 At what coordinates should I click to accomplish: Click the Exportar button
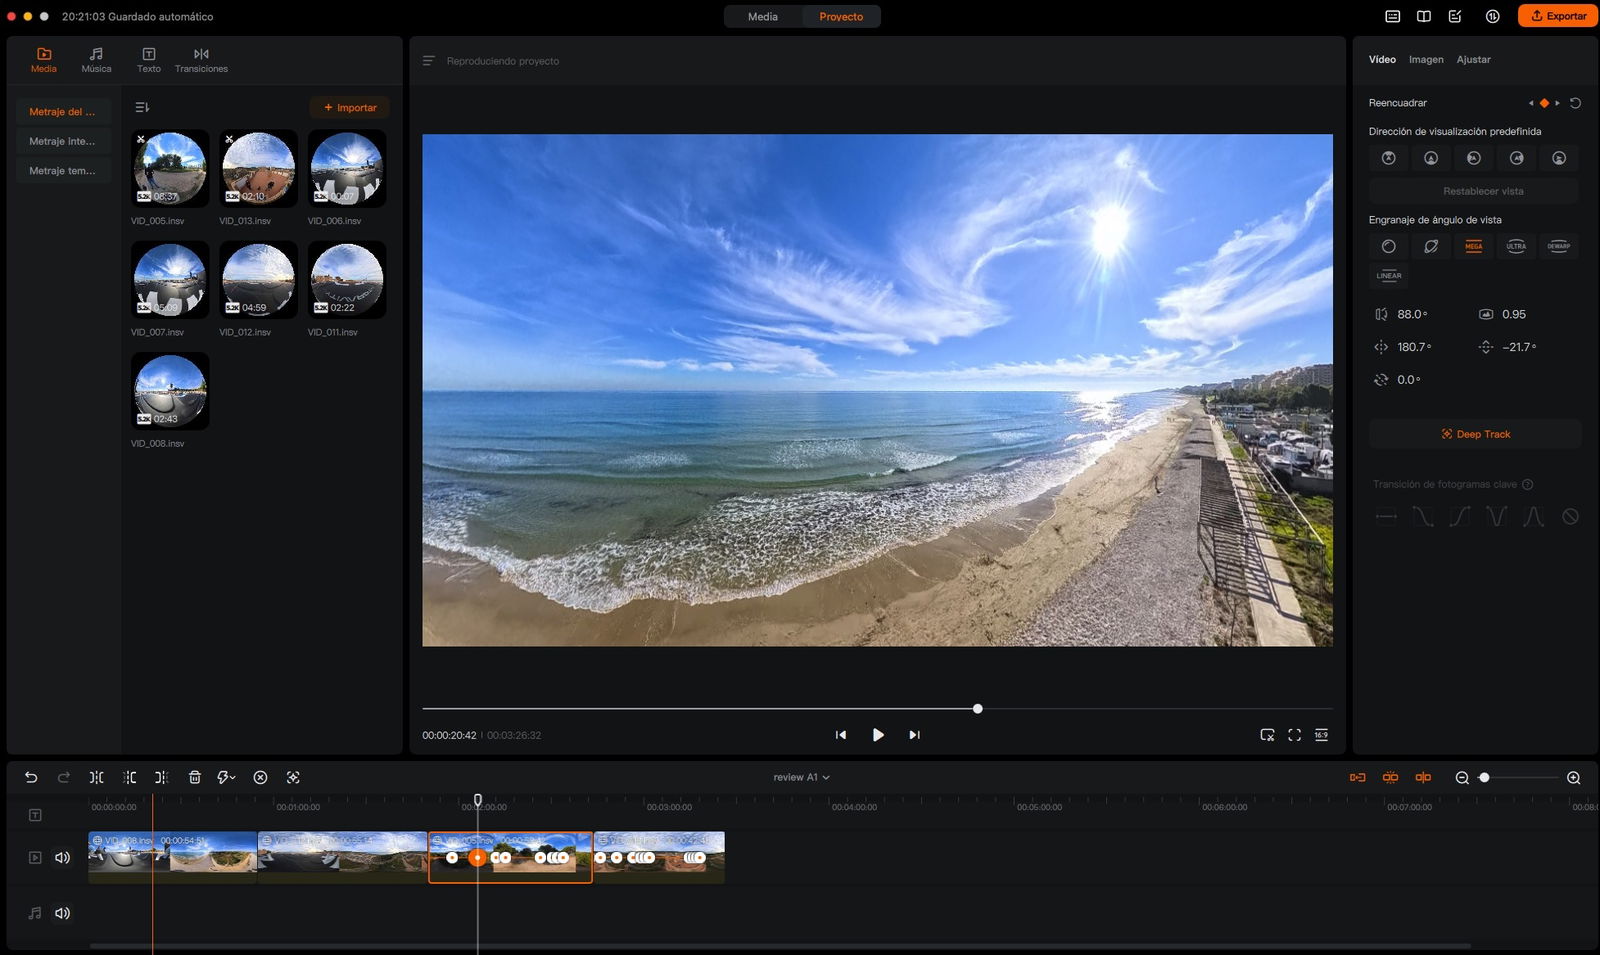[x=1557, y=16]
